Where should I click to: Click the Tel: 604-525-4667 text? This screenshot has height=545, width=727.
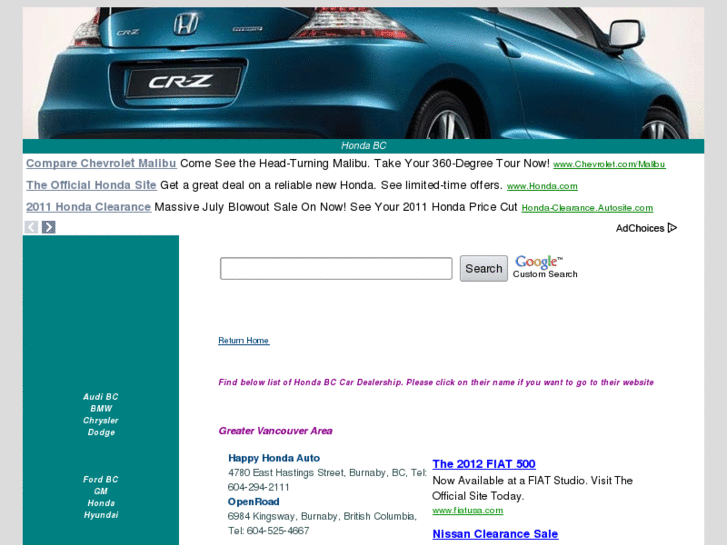268,531
